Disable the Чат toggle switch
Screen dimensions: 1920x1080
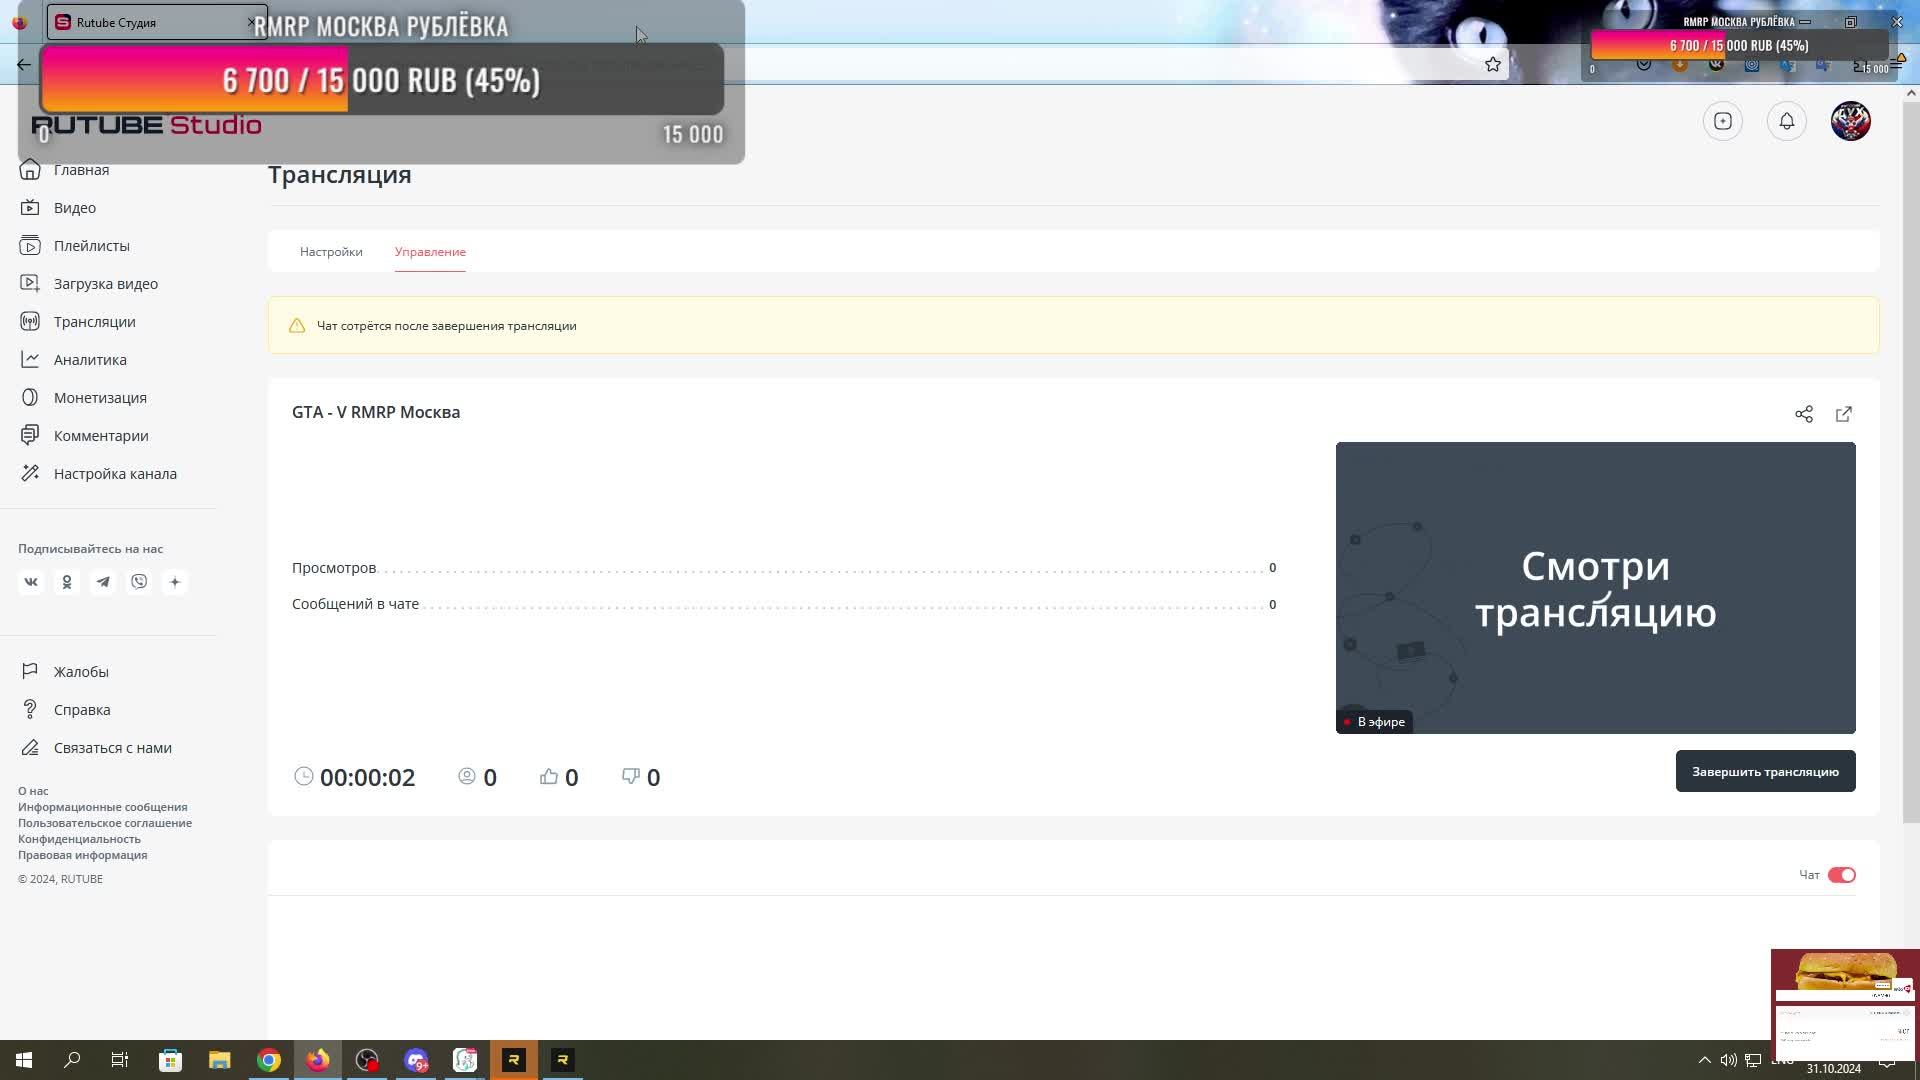pyautogui.click(x=1841, y=875)
